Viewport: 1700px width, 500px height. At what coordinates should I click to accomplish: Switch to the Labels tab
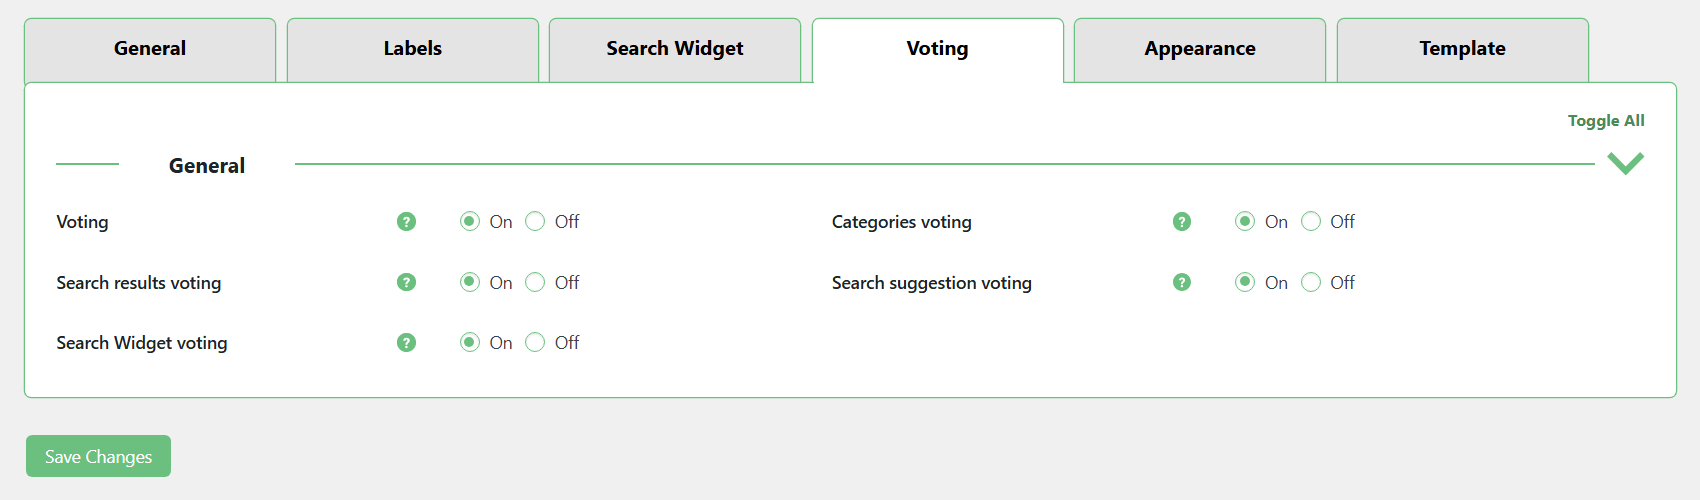412,49
